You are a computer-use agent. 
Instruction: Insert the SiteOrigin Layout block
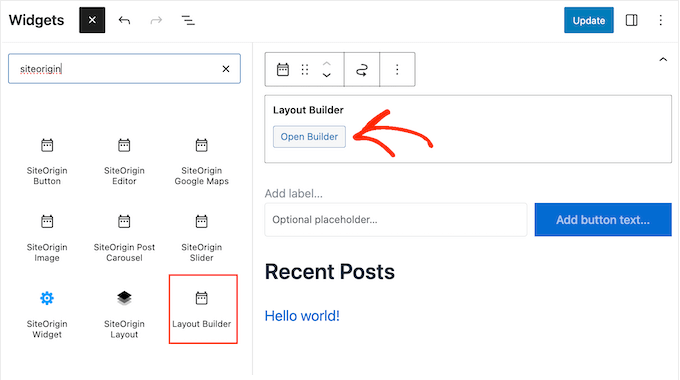[x=124, y=314]
